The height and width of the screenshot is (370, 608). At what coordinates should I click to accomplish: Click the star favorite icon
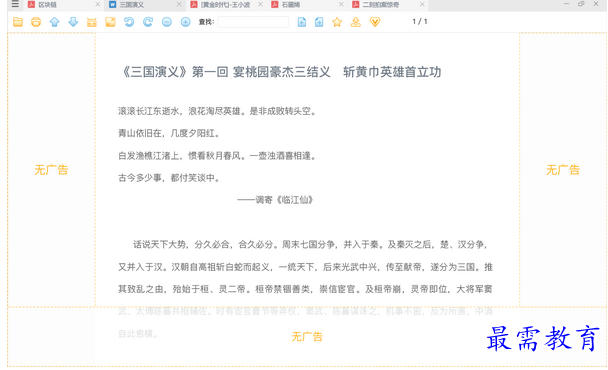click(x=337, y=22)
